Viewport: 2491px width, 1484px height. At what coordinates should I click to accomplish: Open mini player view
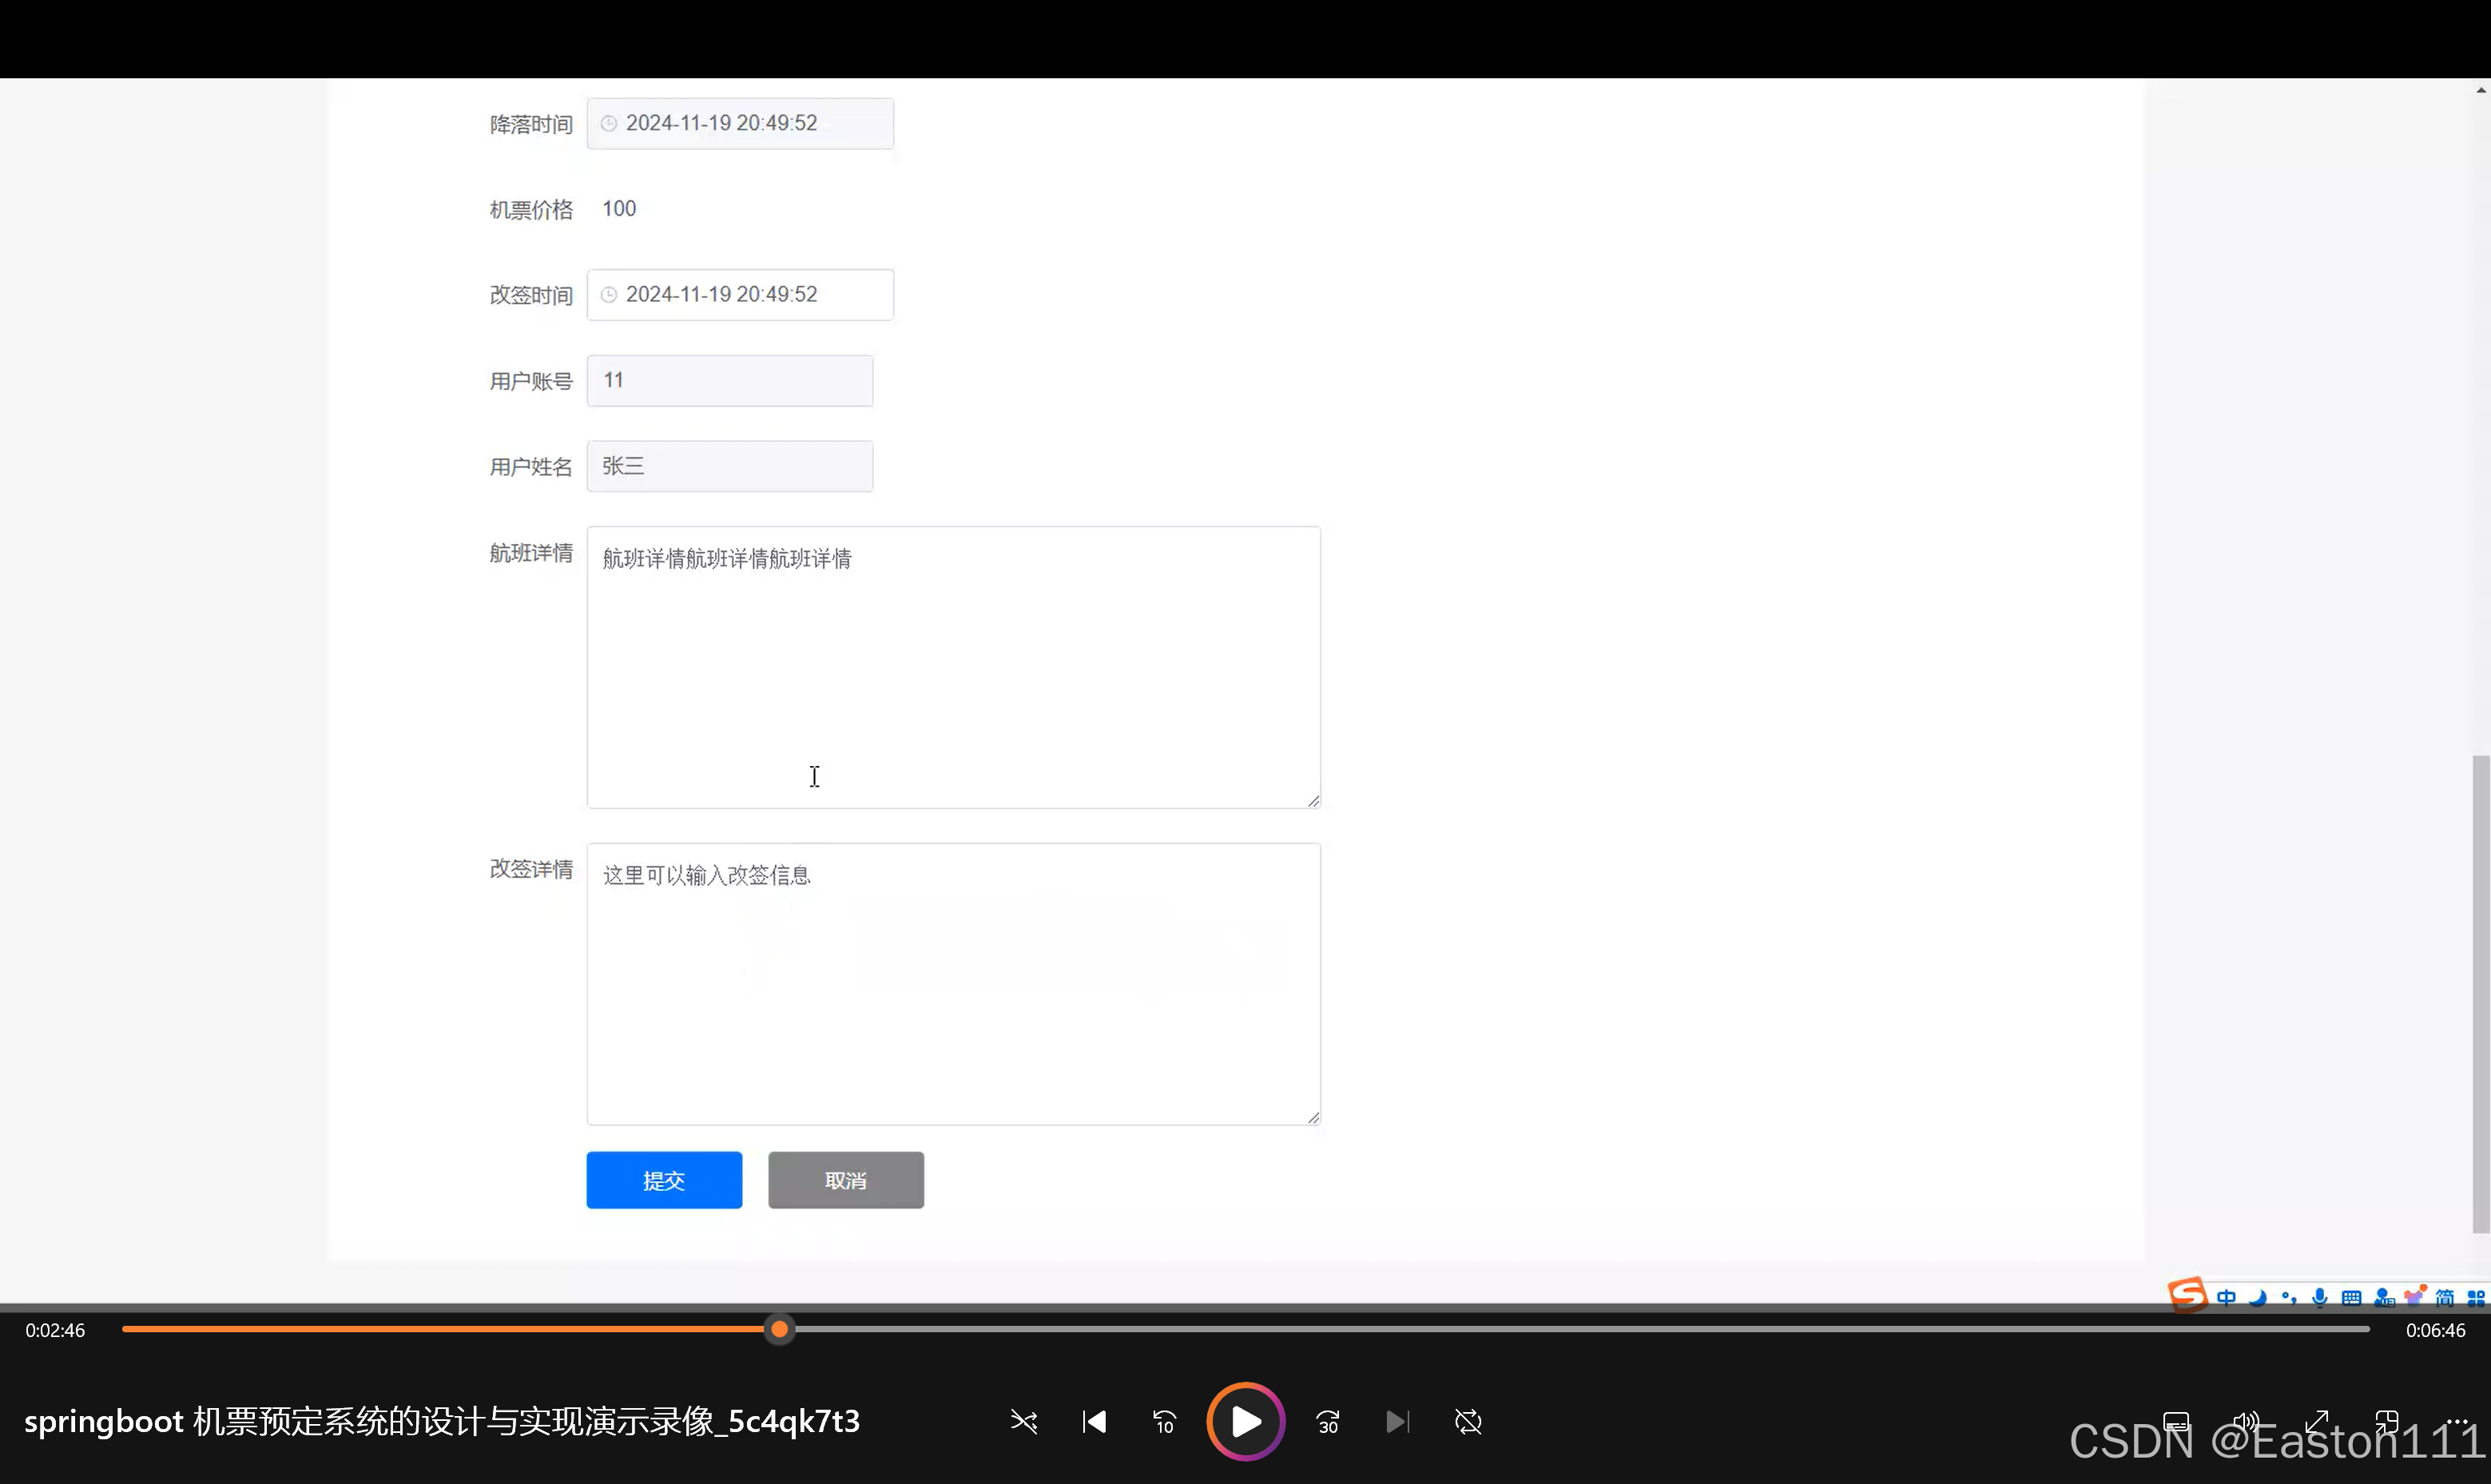coord(2387,1421)
